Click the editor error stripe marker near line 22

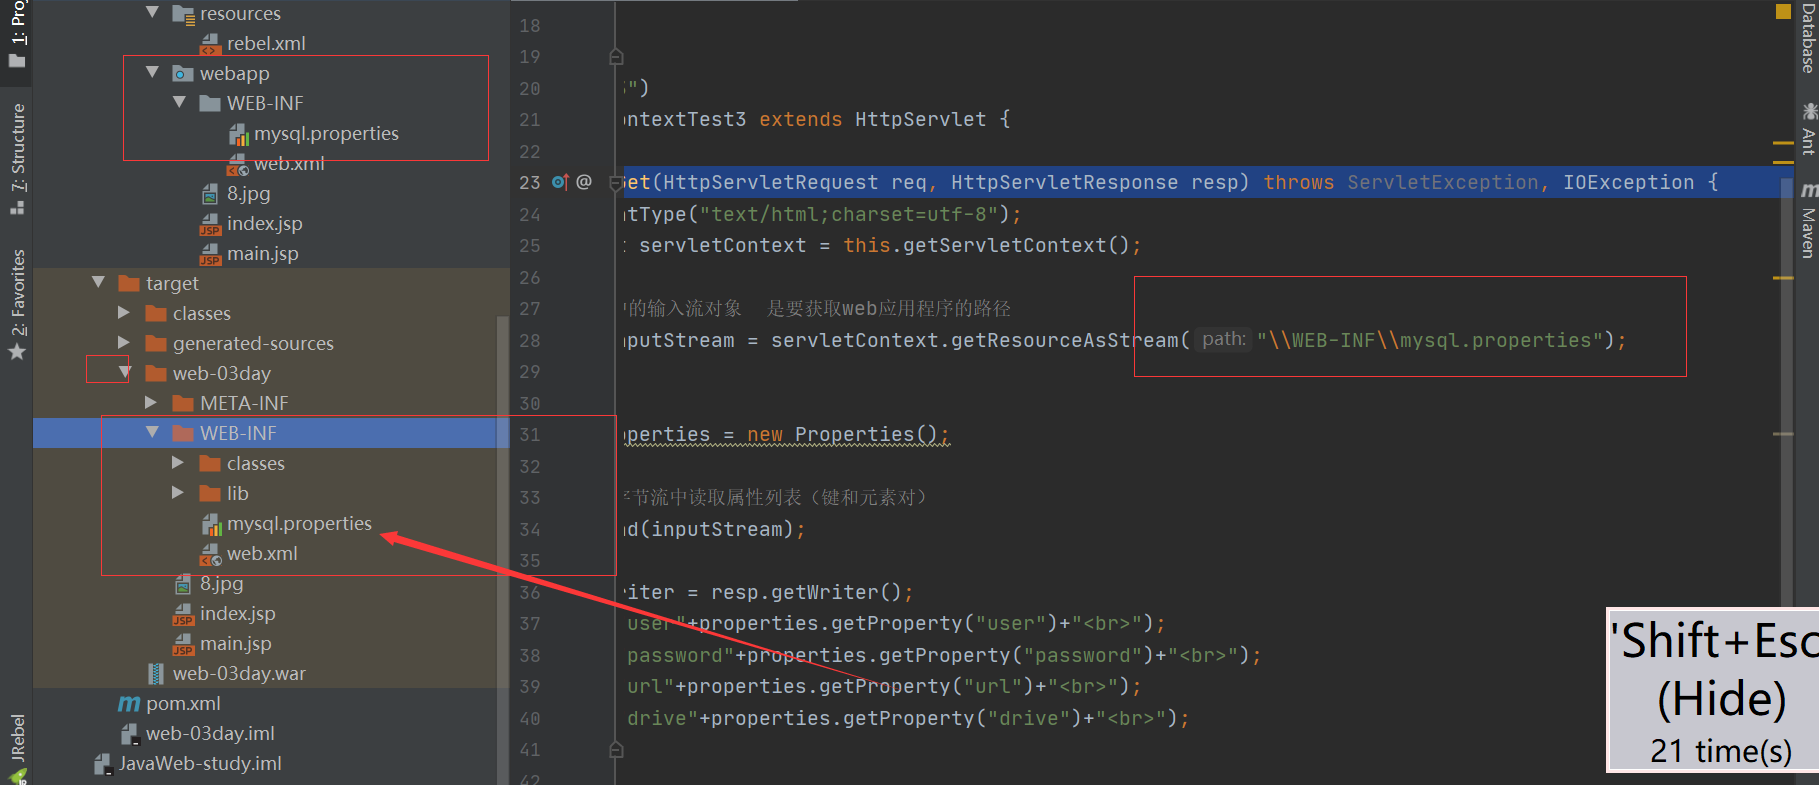[x=1783, y=143]
